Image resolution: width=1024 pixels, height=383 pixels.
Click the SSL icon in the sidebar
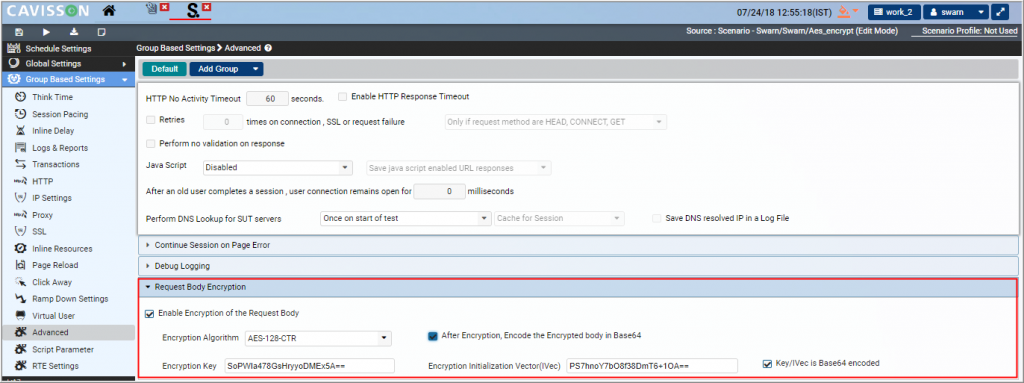[x=20, y=231]
